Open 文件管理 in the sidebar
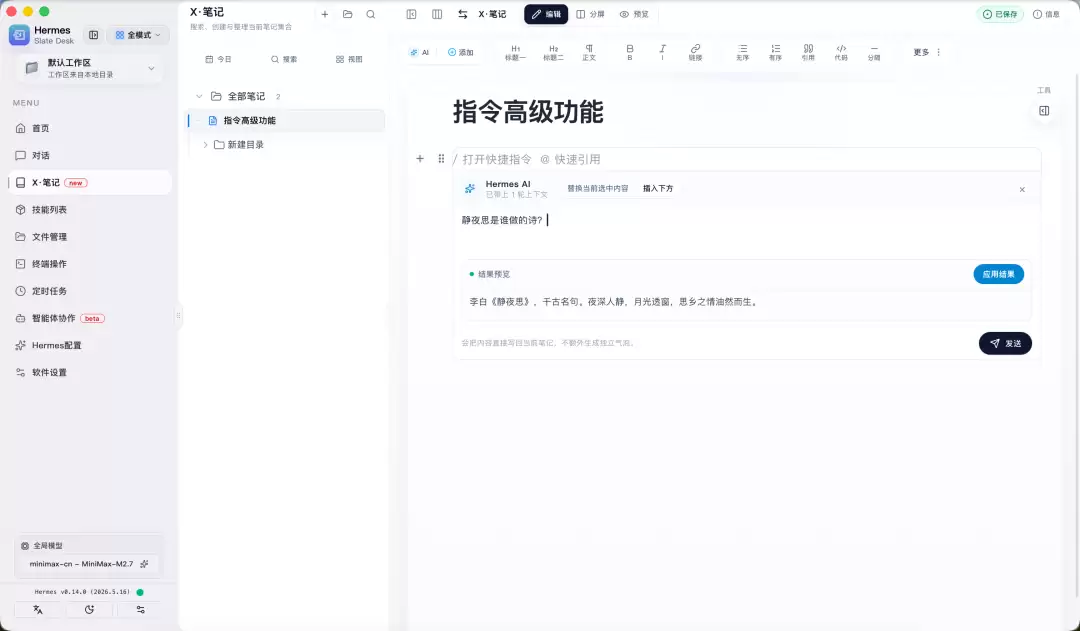 (x=90, y=237)
